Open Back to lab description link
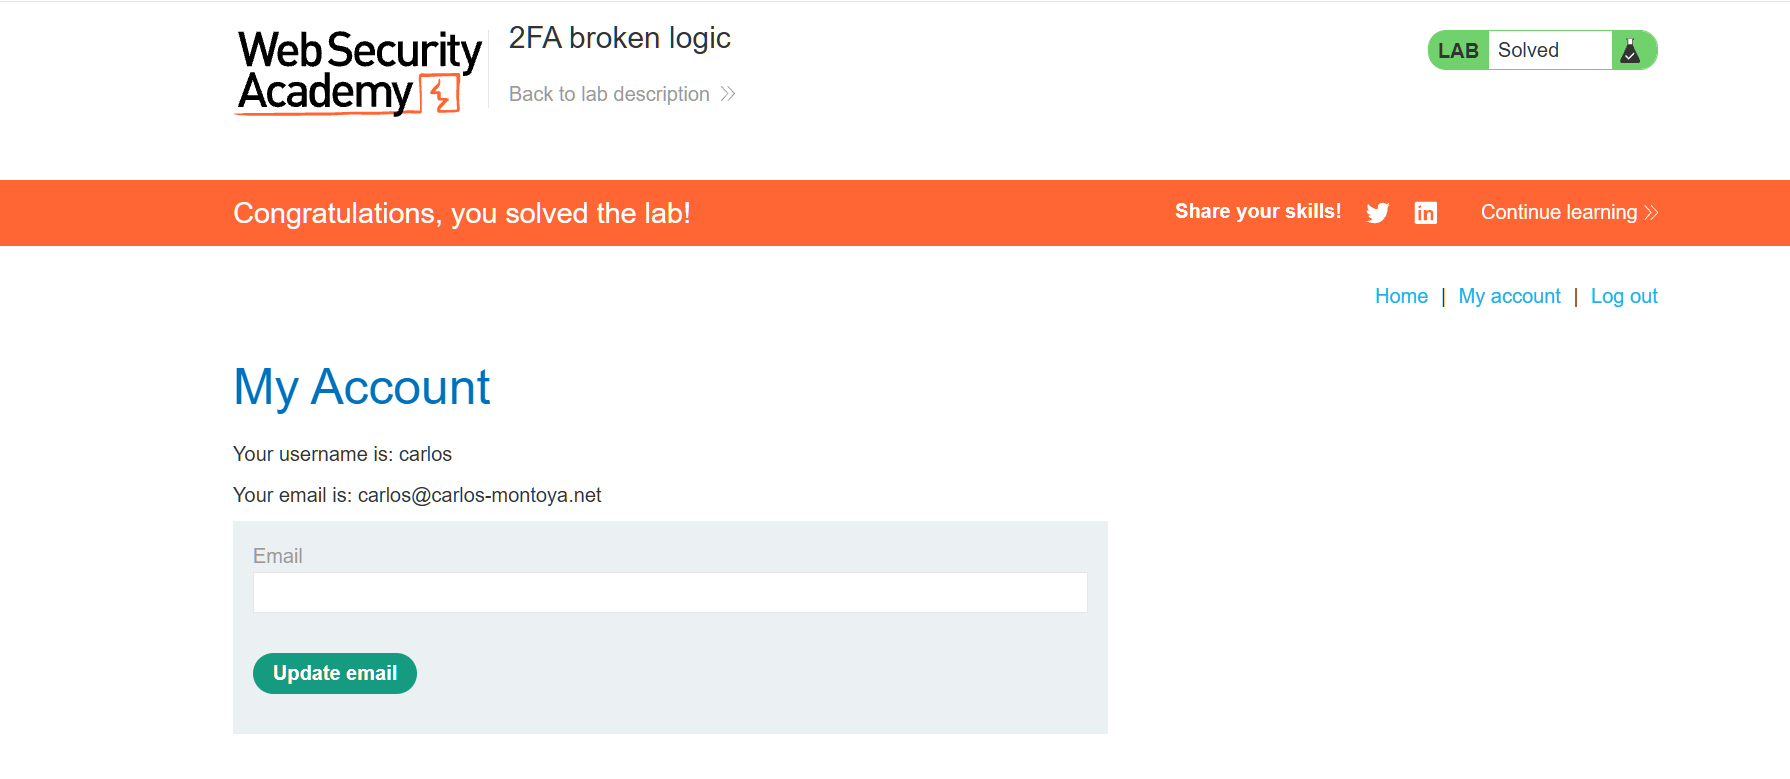 click(609, 94)
